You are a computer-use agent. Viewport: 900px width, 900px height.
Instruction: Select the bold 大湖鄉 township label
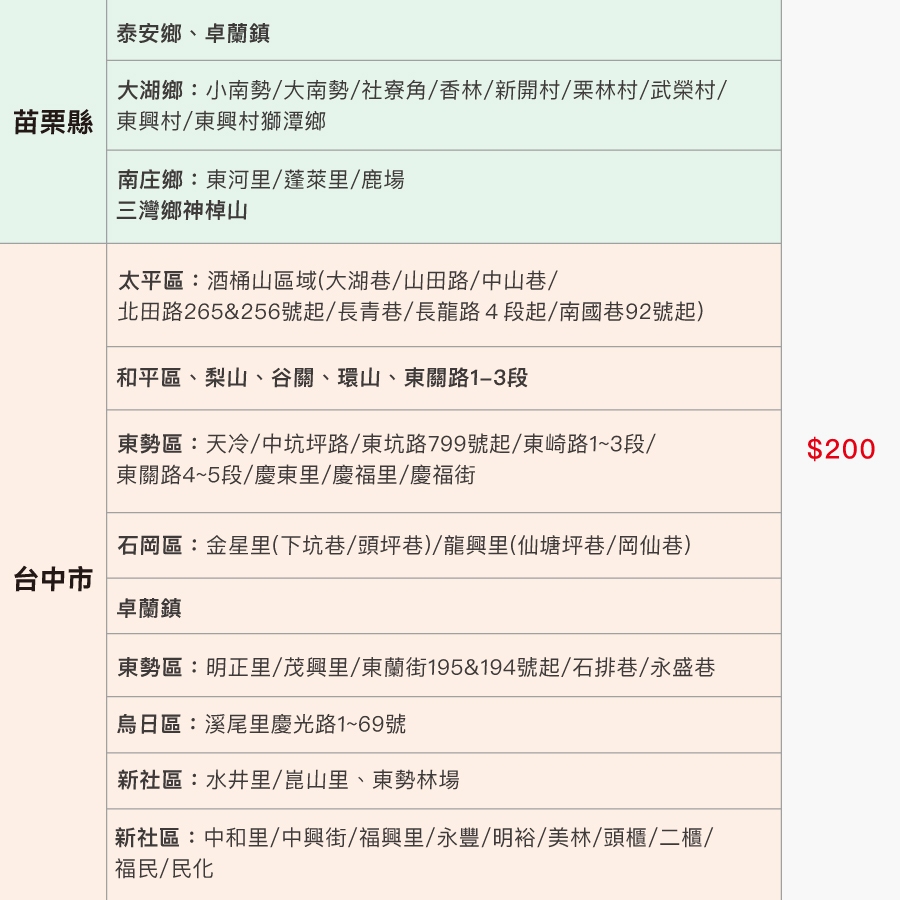tap(150, 90)
